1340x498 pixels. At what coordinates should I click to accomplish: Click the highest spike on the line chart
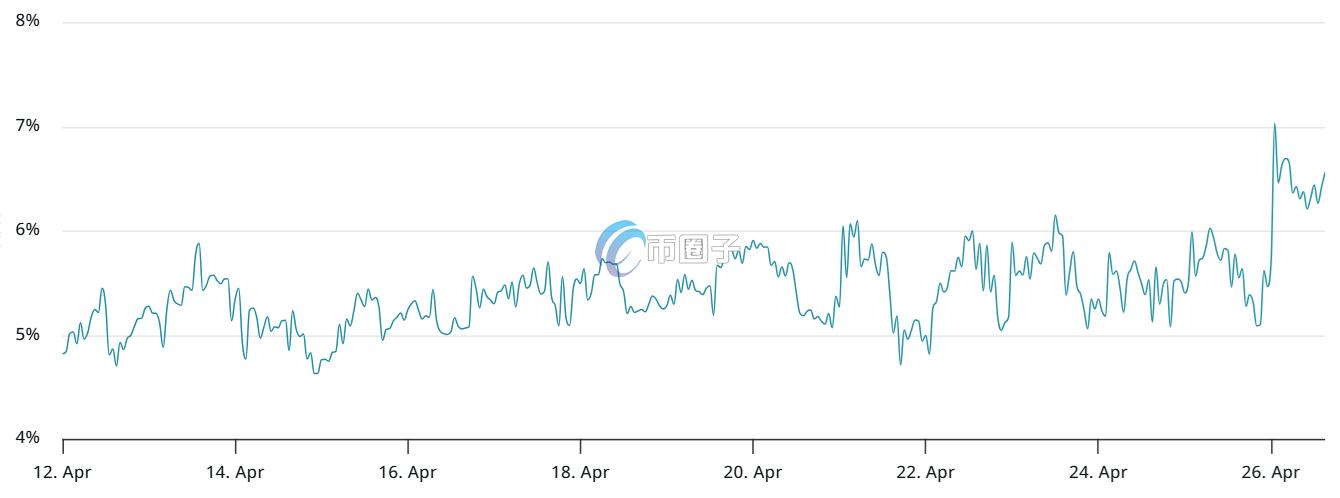click(x=1274, y=125)
